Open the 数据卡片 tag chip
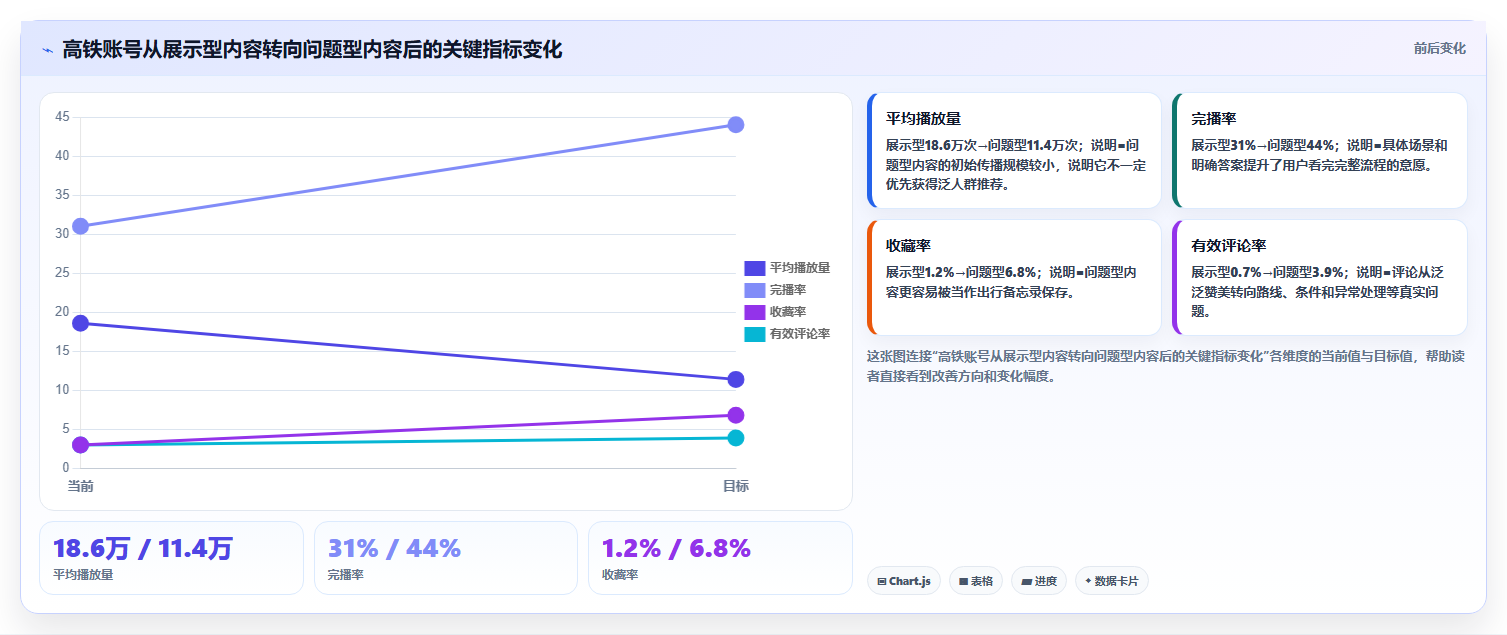Screen dimensions: 1507x635 click(1111, 581)
